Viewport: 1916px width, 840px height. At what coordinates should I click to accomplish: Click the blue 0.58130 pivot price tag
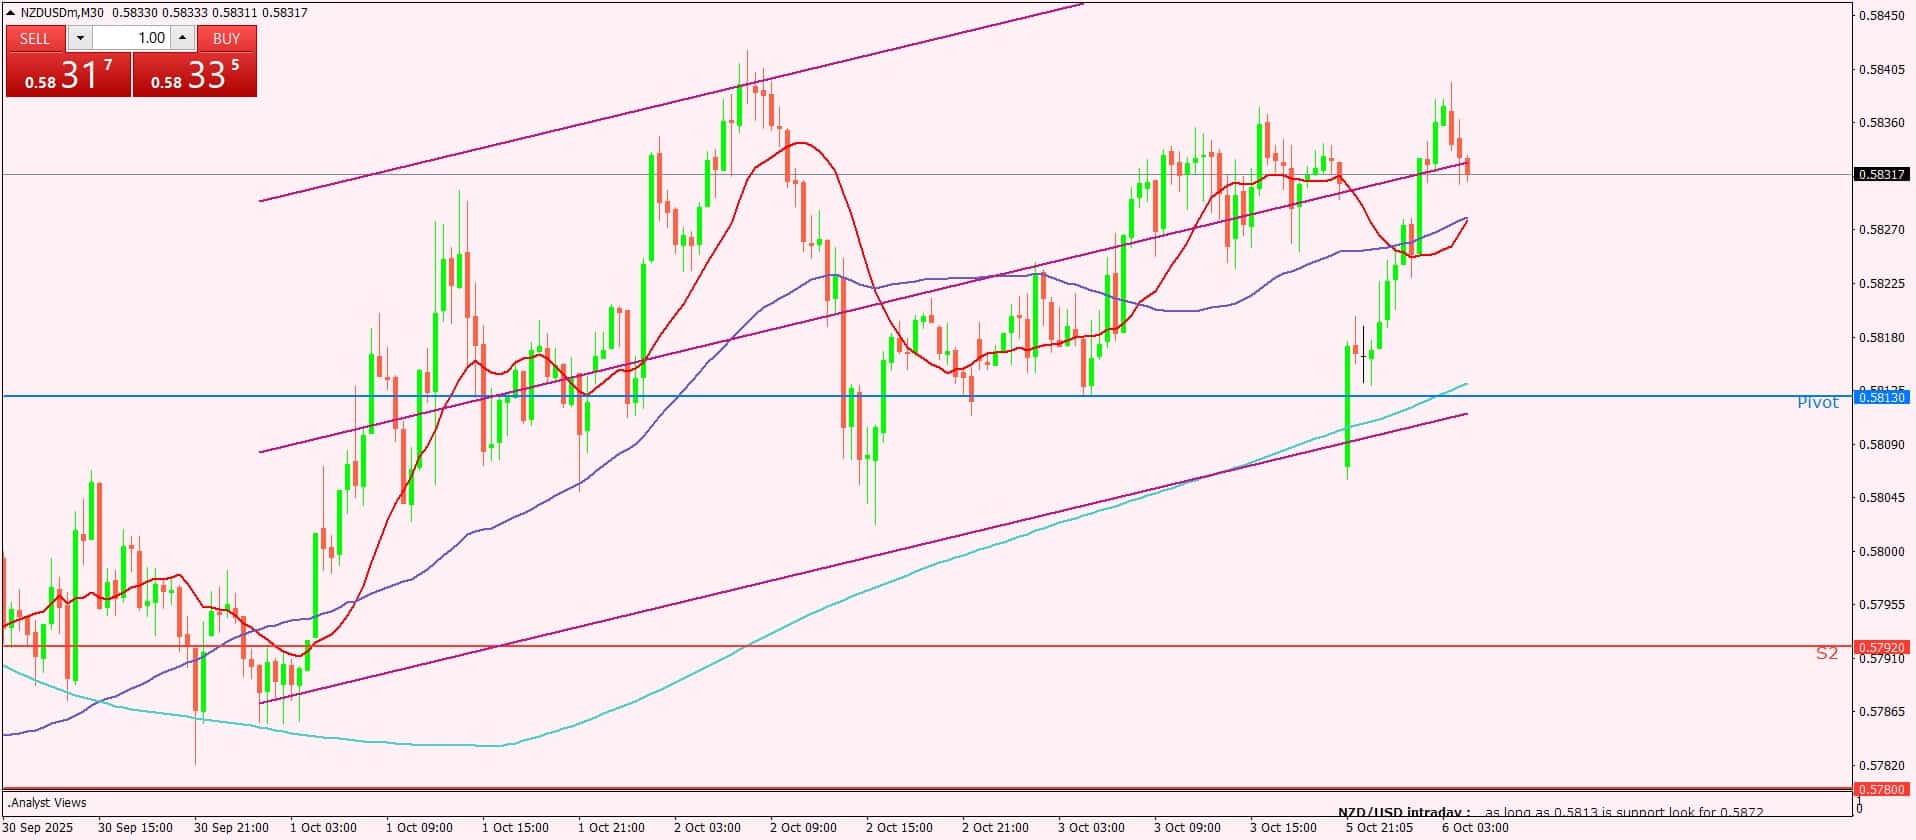1881,397
